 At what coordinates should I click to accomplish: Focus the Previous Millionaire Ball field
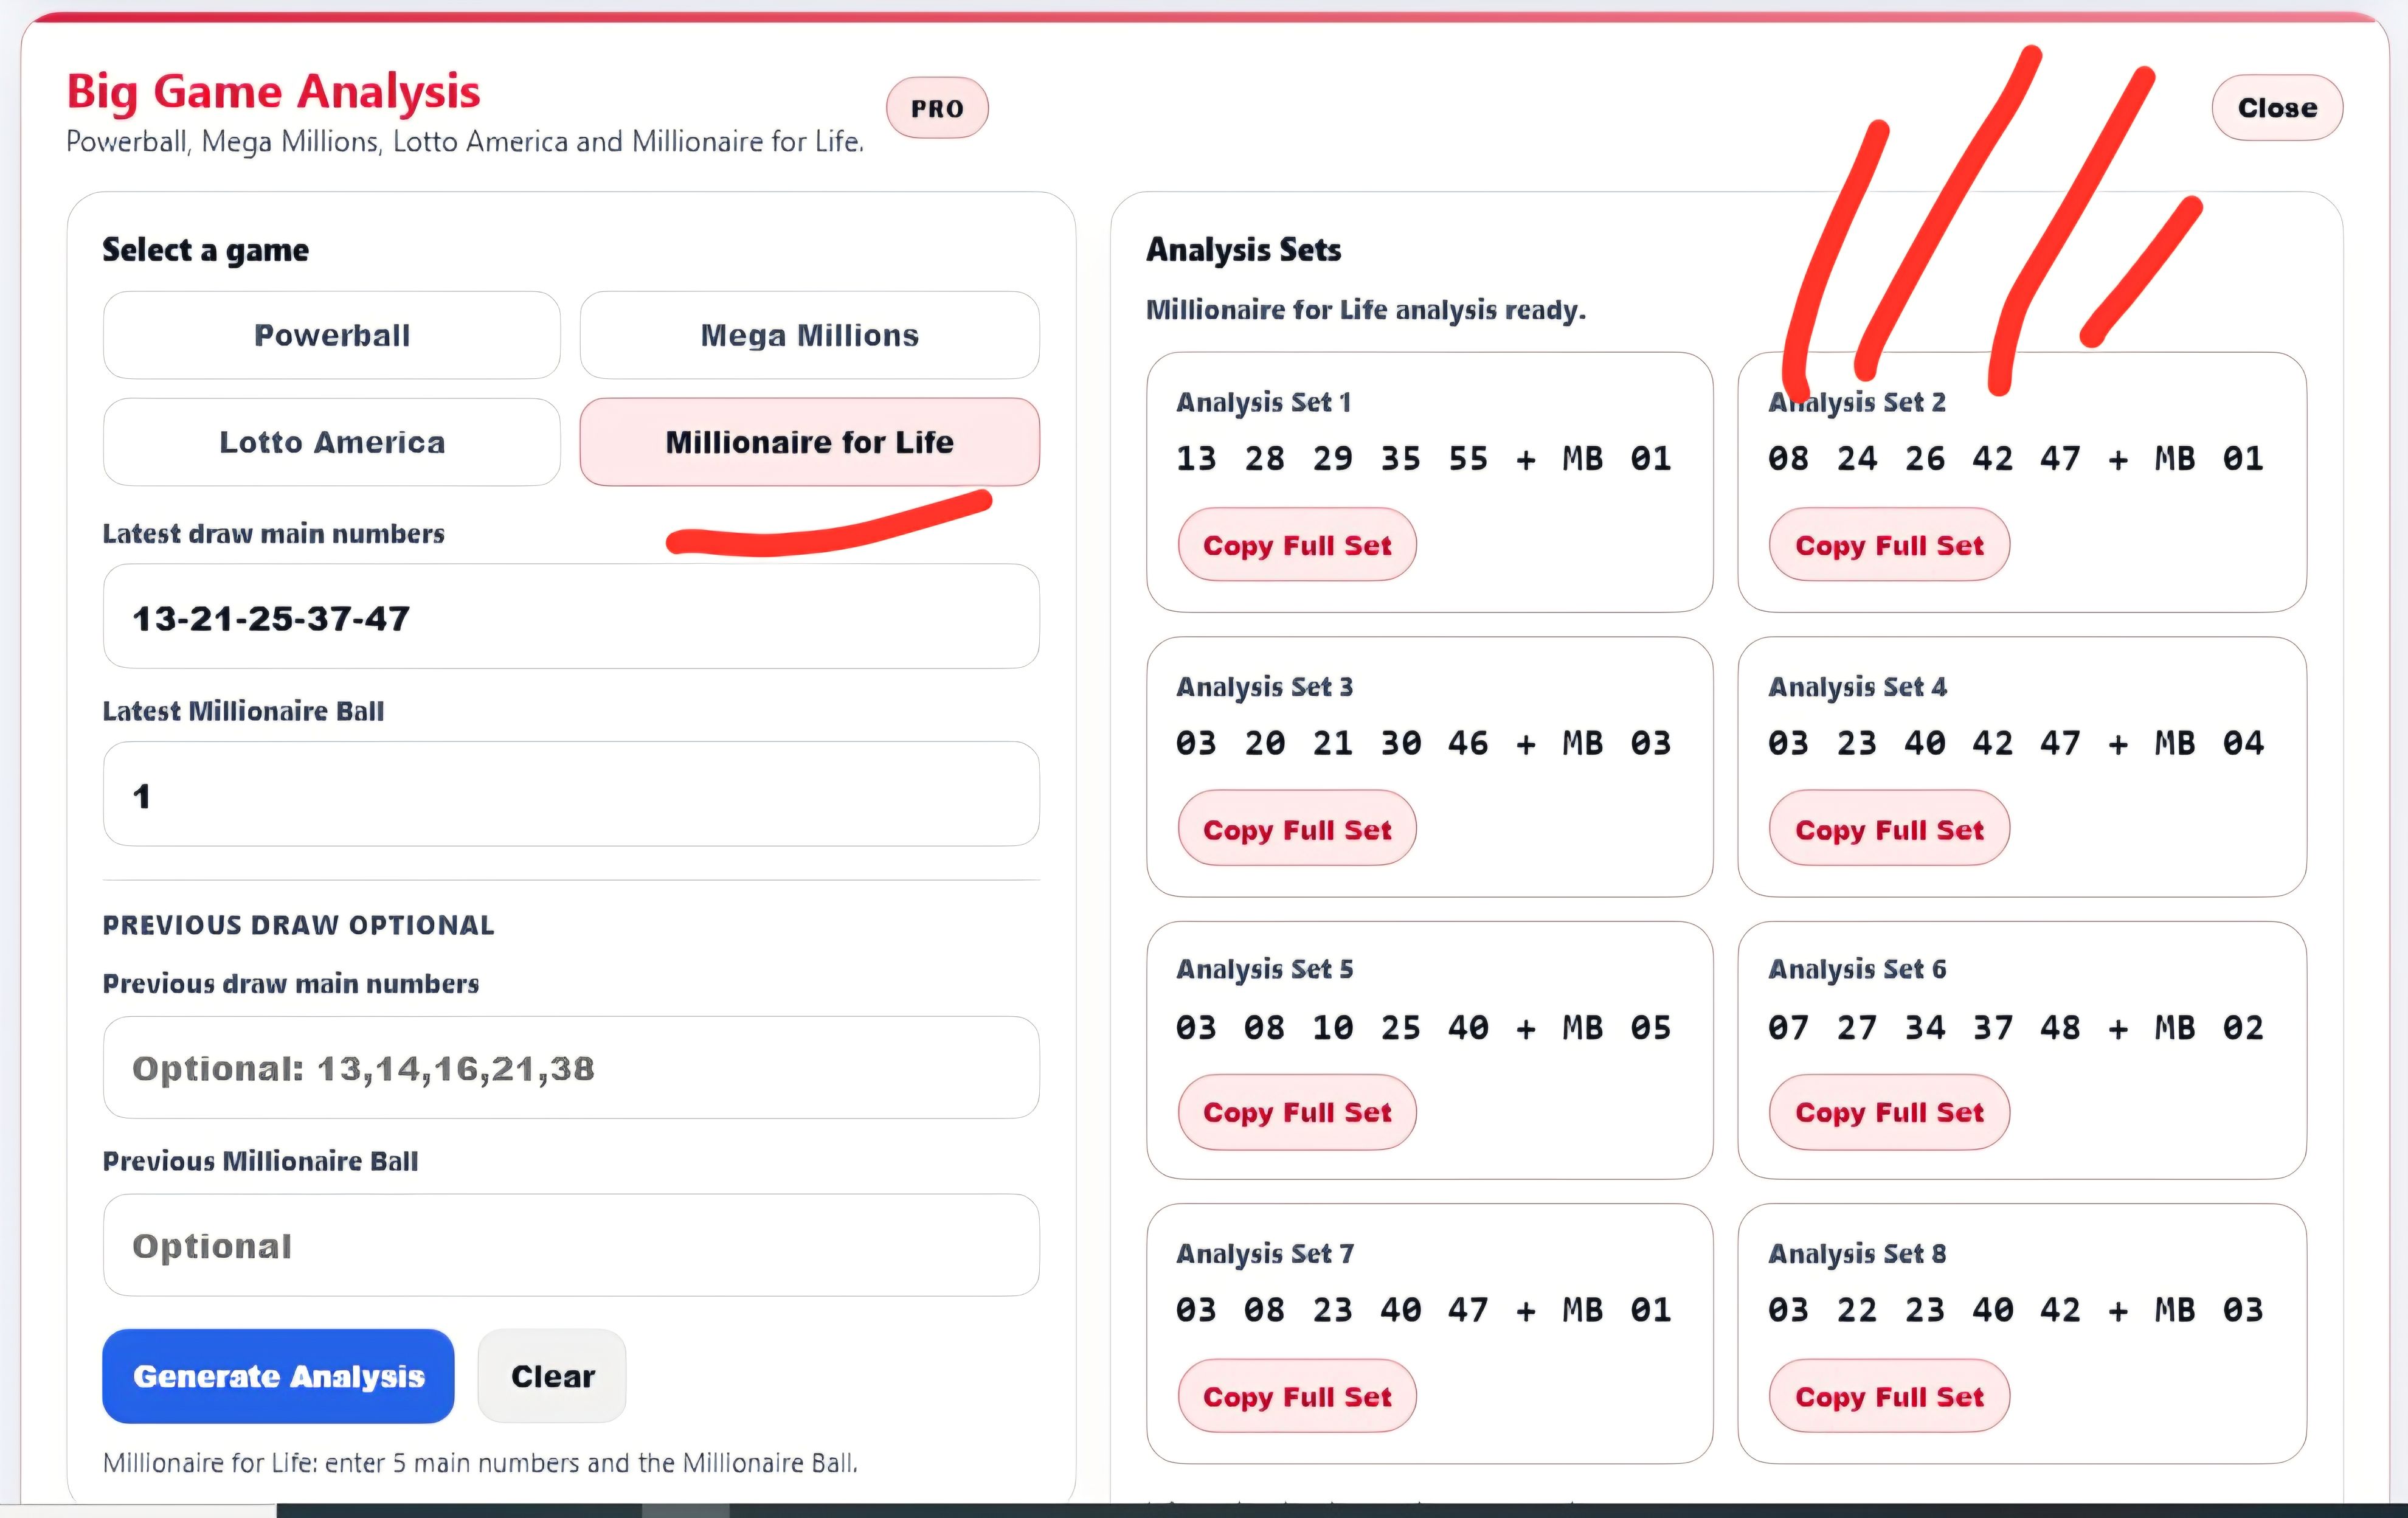click(571, 1245)
